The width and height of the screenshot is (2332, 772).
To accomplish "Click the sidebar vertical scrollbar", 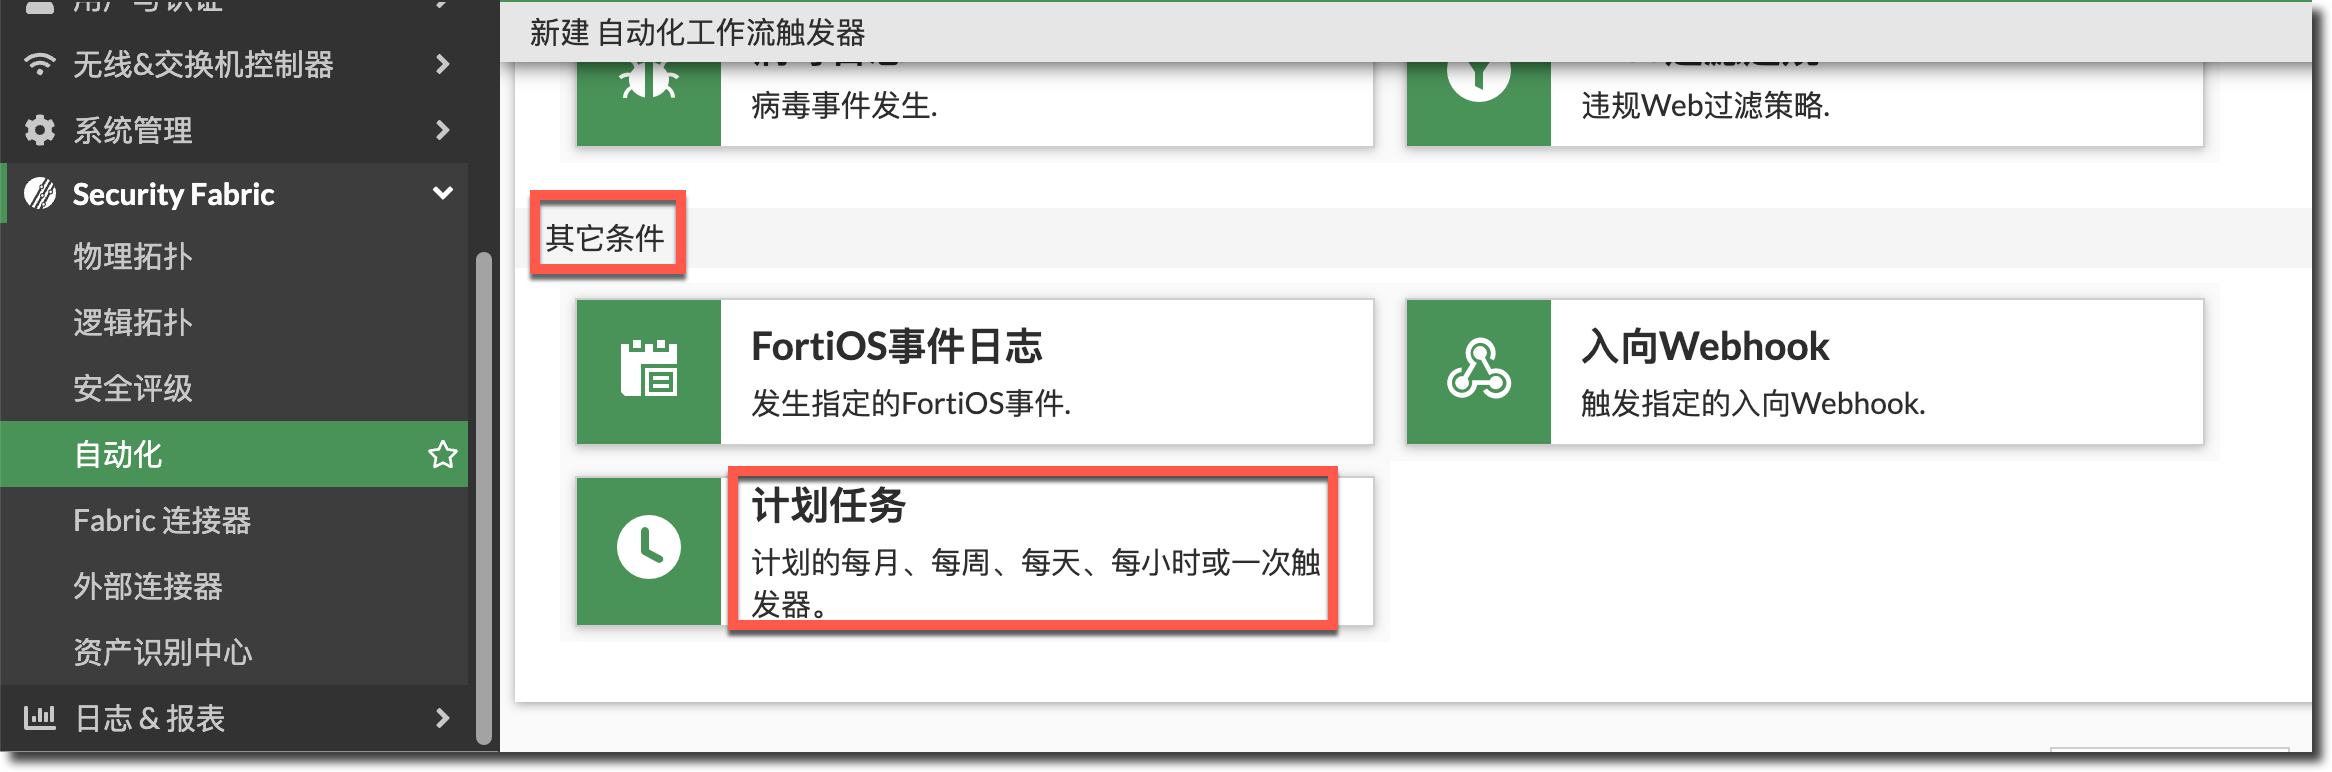I will coord(484,498).
